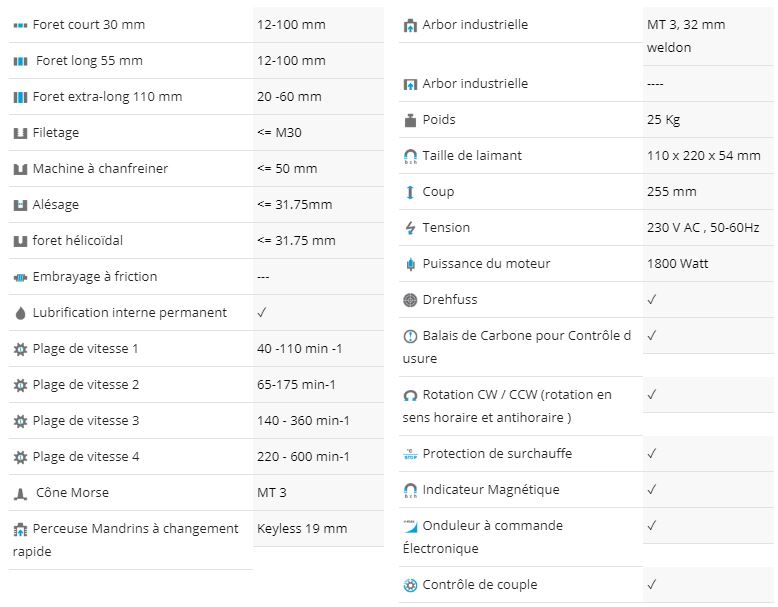
Task: Click the Embrayage à friction icon
Action: 20,277
